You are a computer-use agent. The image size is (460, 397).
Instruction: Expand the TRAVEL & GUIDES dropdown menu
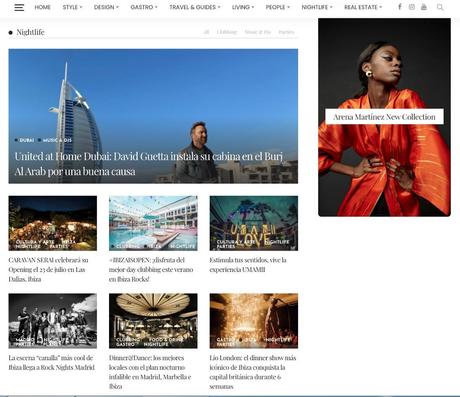(195, 7)
